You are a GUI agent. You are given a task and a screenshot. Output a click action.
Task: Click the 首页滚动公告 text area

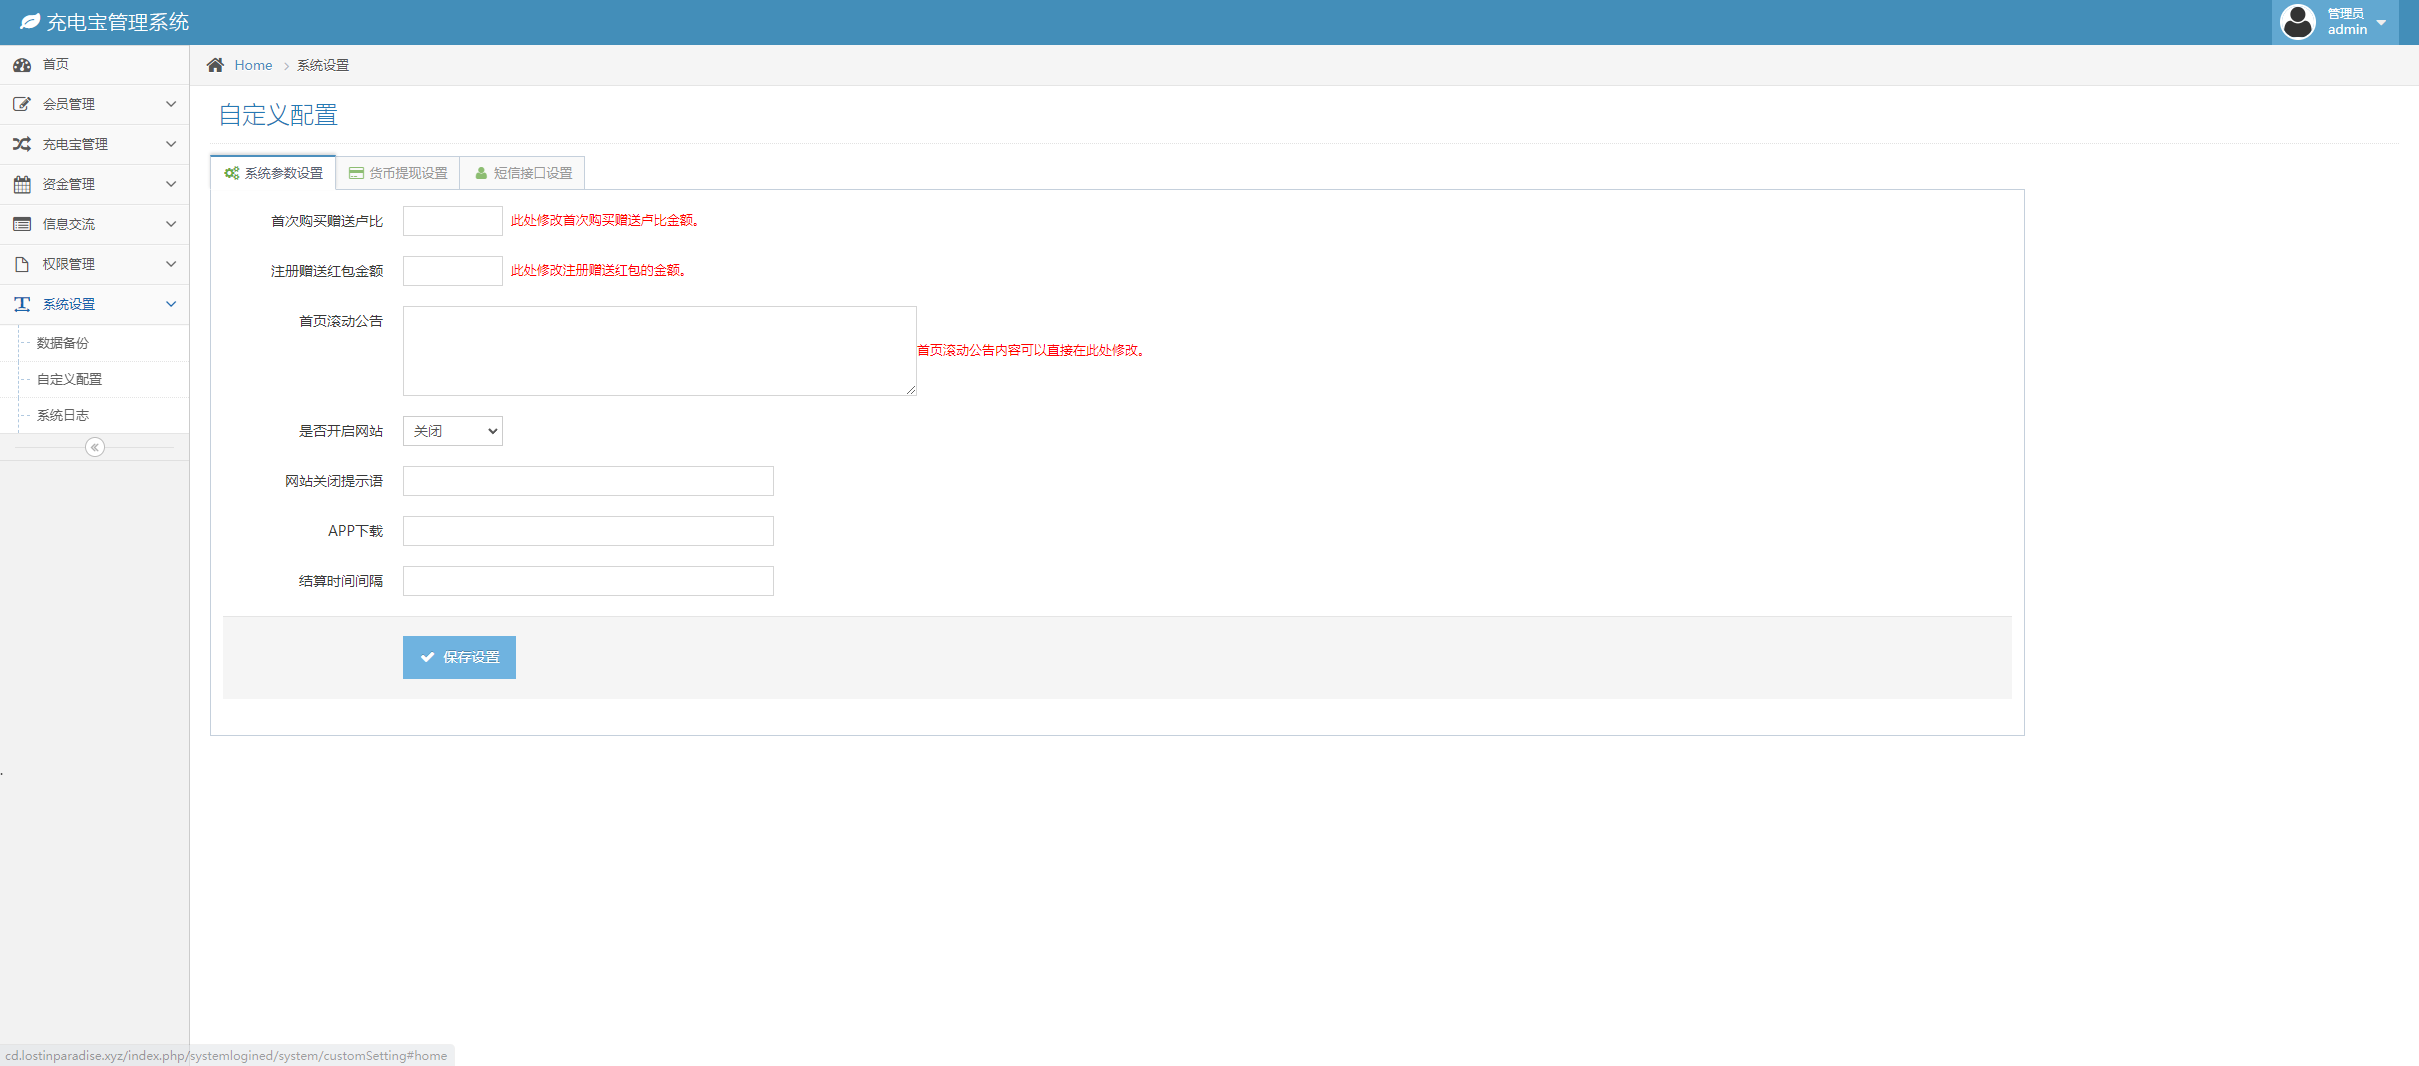(x=659, y=351)
